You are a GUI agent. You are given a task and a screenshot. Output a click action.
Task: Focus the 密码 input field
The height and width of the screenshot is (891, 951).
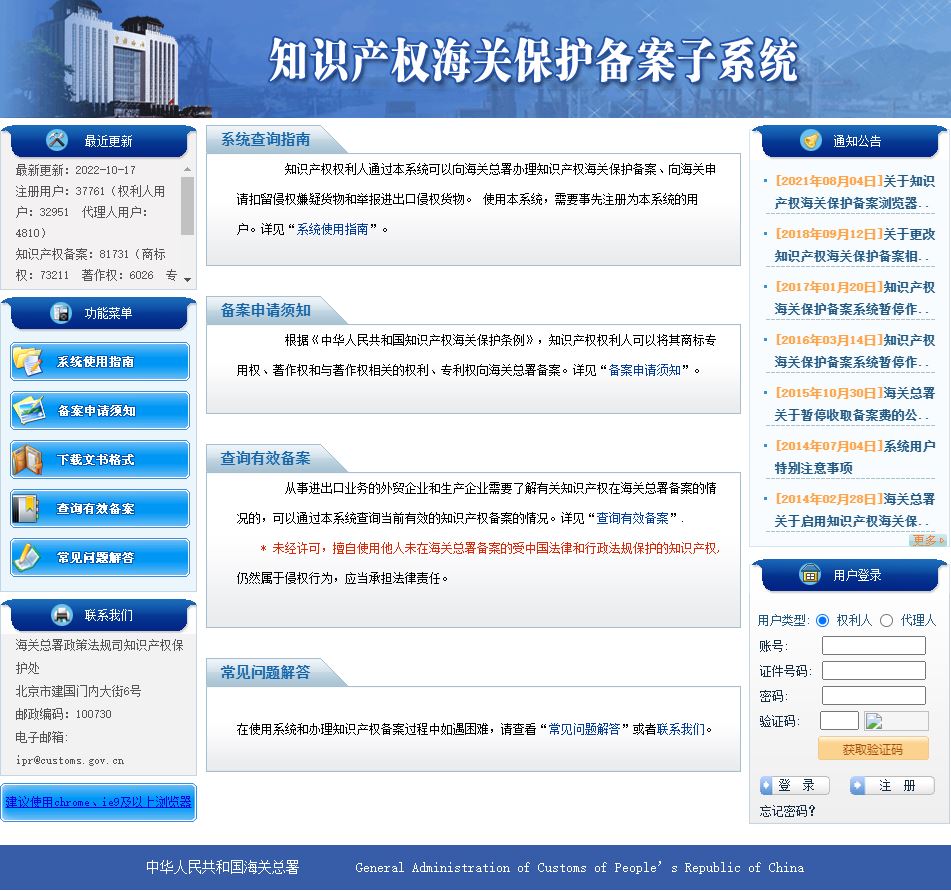[873, 695]
